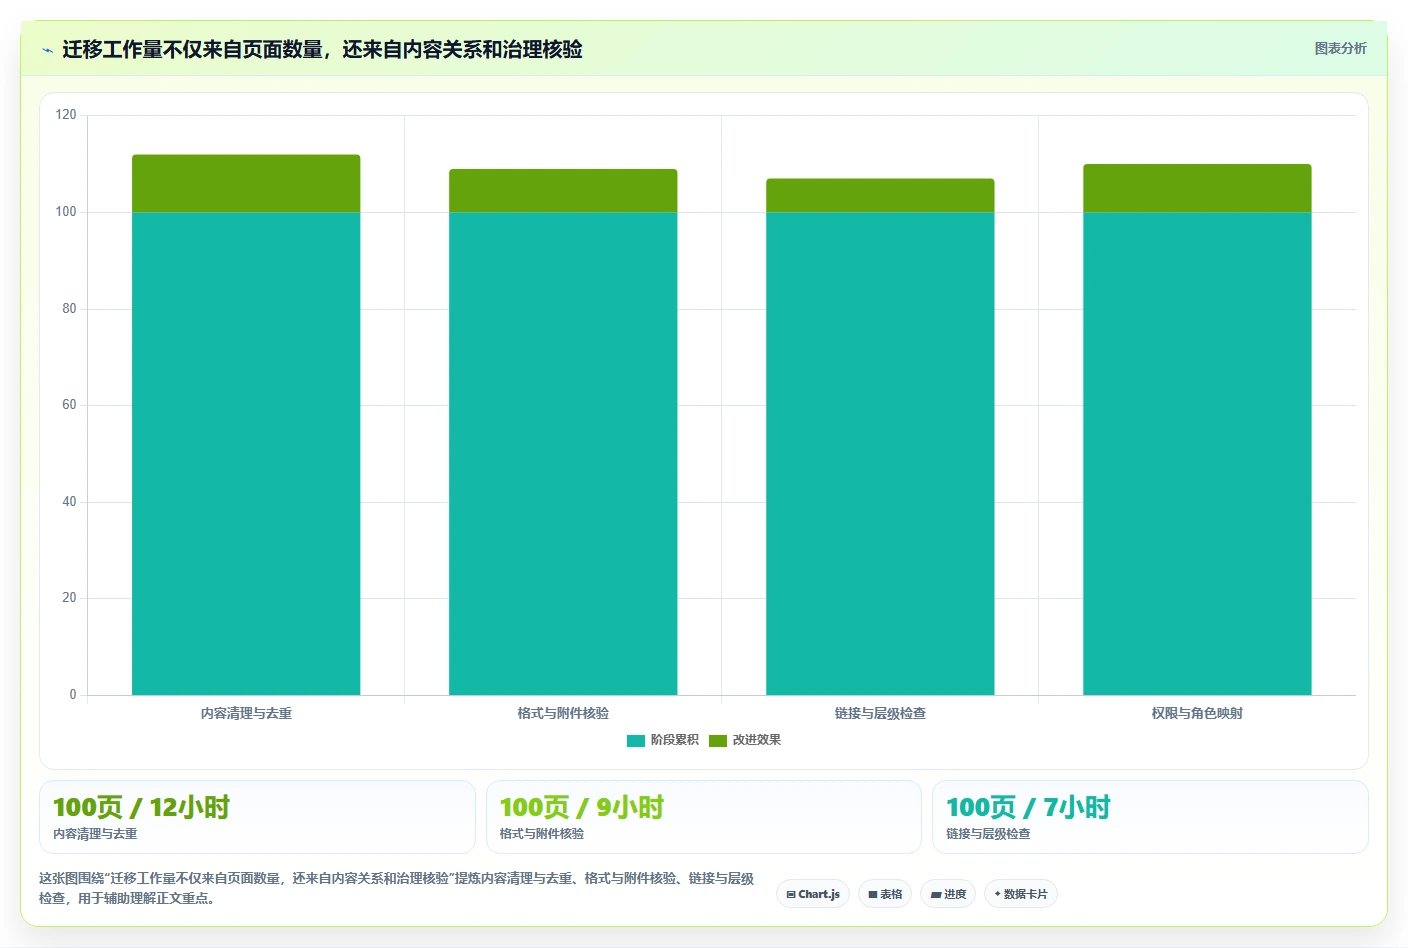Click the lightning icon beside the chart title

(x=47, y=50)
